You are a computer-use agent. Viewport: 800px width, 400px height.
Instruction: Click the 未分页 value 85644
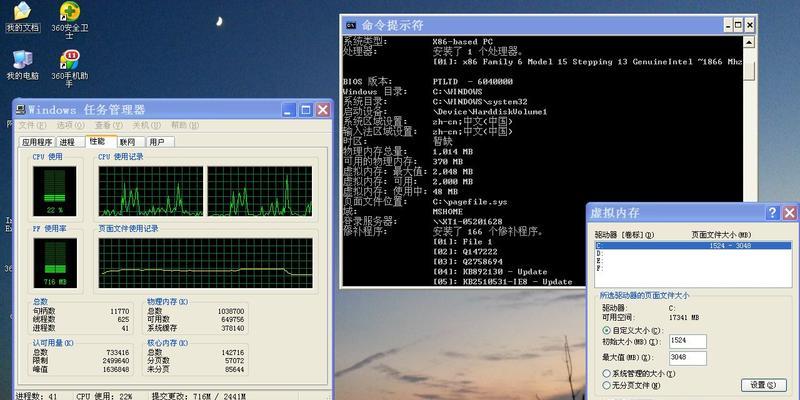pyautogui.click(x=234, y=369)
